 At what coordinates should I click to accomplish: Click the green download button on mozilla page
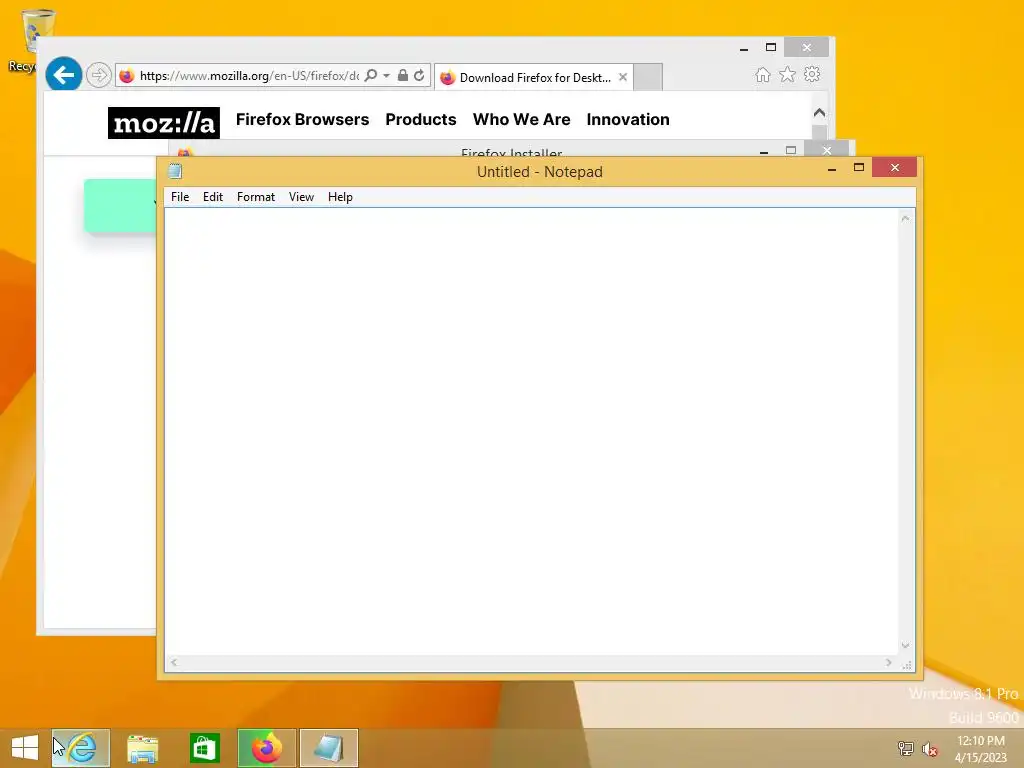120,206
